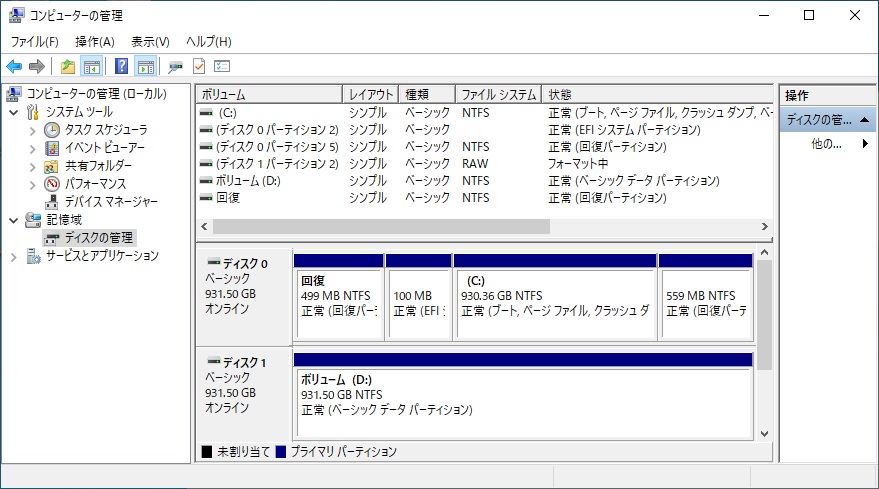
Task: Open the ヘルプ(H) menu
Action: click(x=209, y=41)
